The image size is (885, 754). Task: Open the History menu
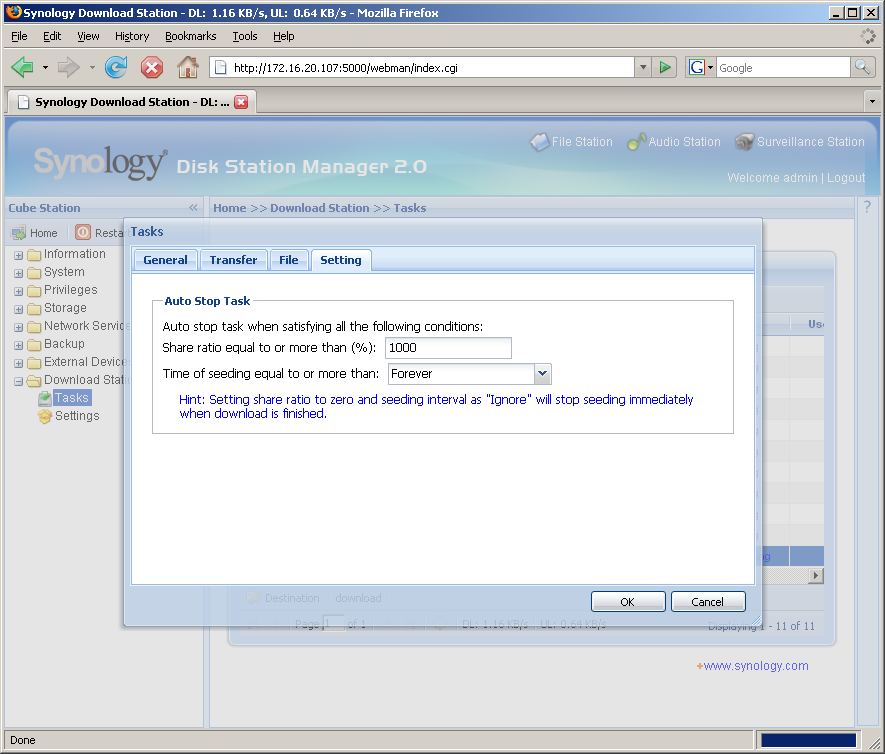132,36
